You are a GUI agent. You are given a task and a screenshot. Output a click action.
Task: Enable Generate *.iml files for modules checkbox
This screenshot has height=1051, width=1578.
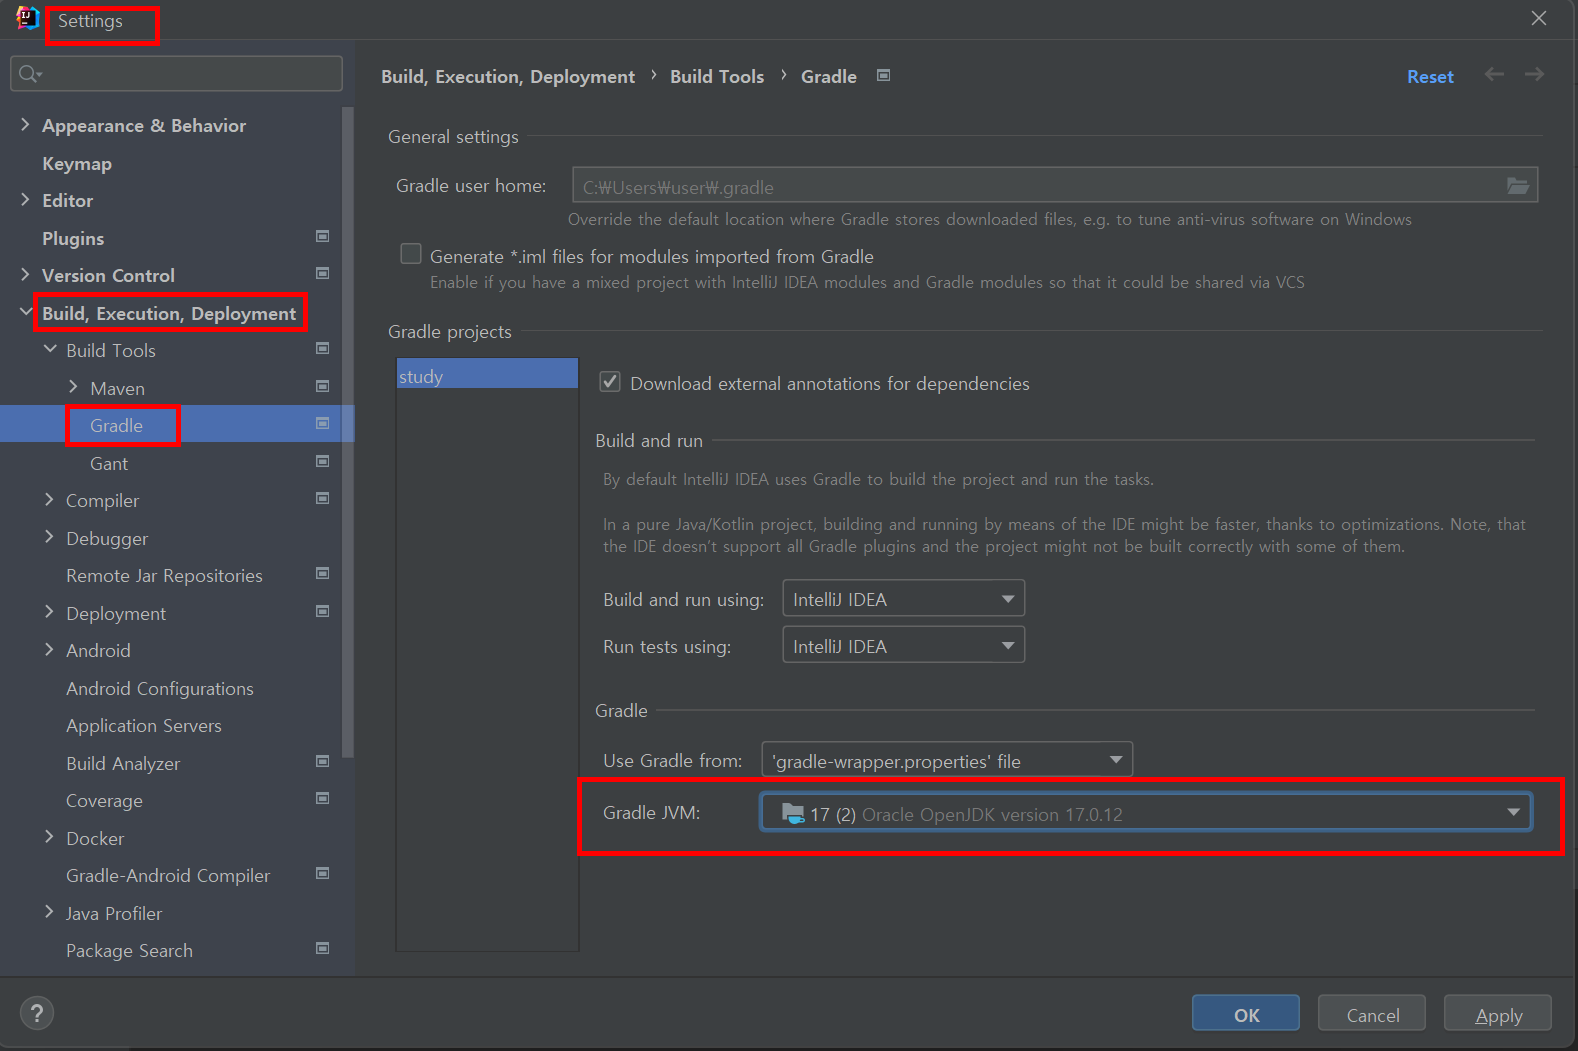click(x=411, y=254)
